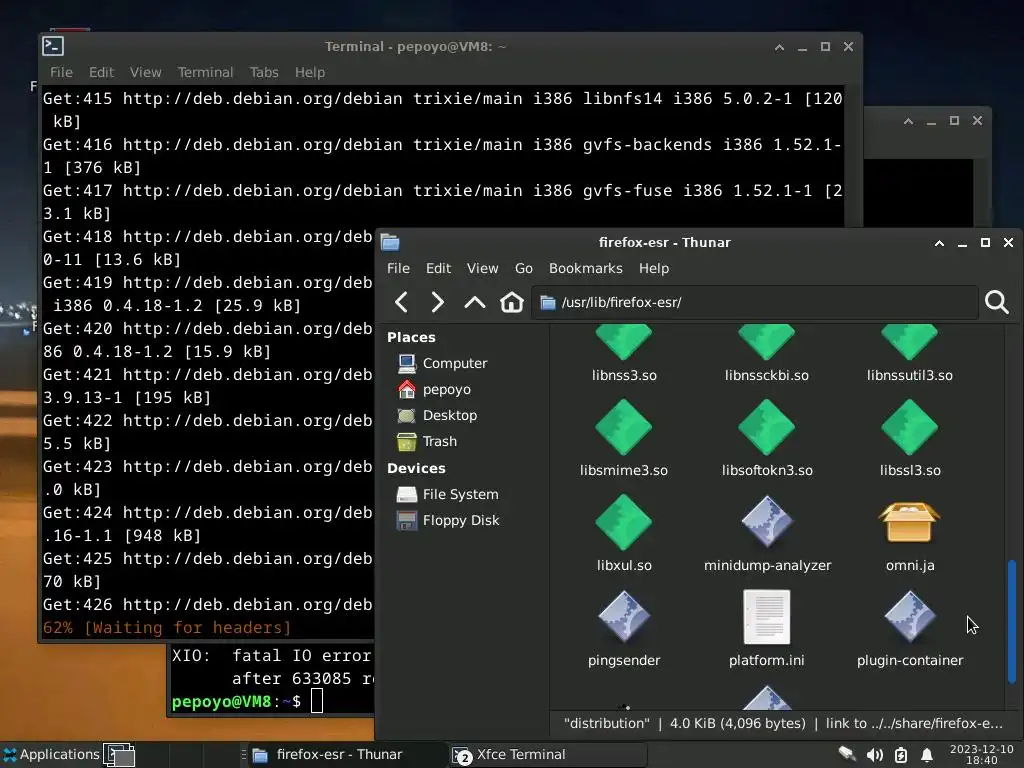Open Thunar's Go menu
This screenshot has height=768, width=1024.
524,268
